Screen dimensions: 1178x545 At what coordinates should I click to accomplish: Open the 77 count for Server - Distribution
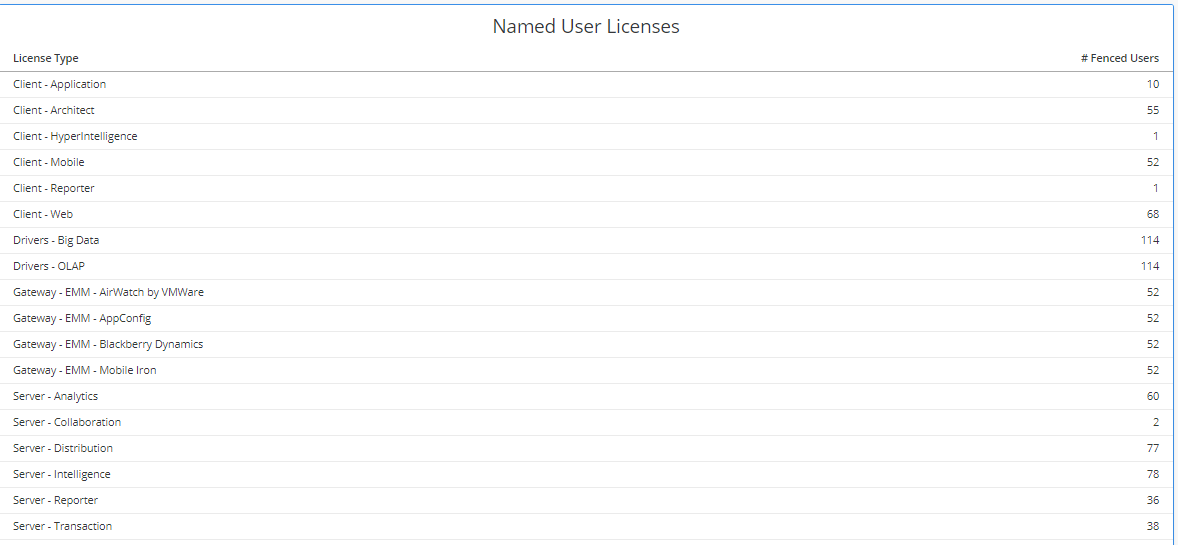pyautogui.click(x=1152, y=448)
